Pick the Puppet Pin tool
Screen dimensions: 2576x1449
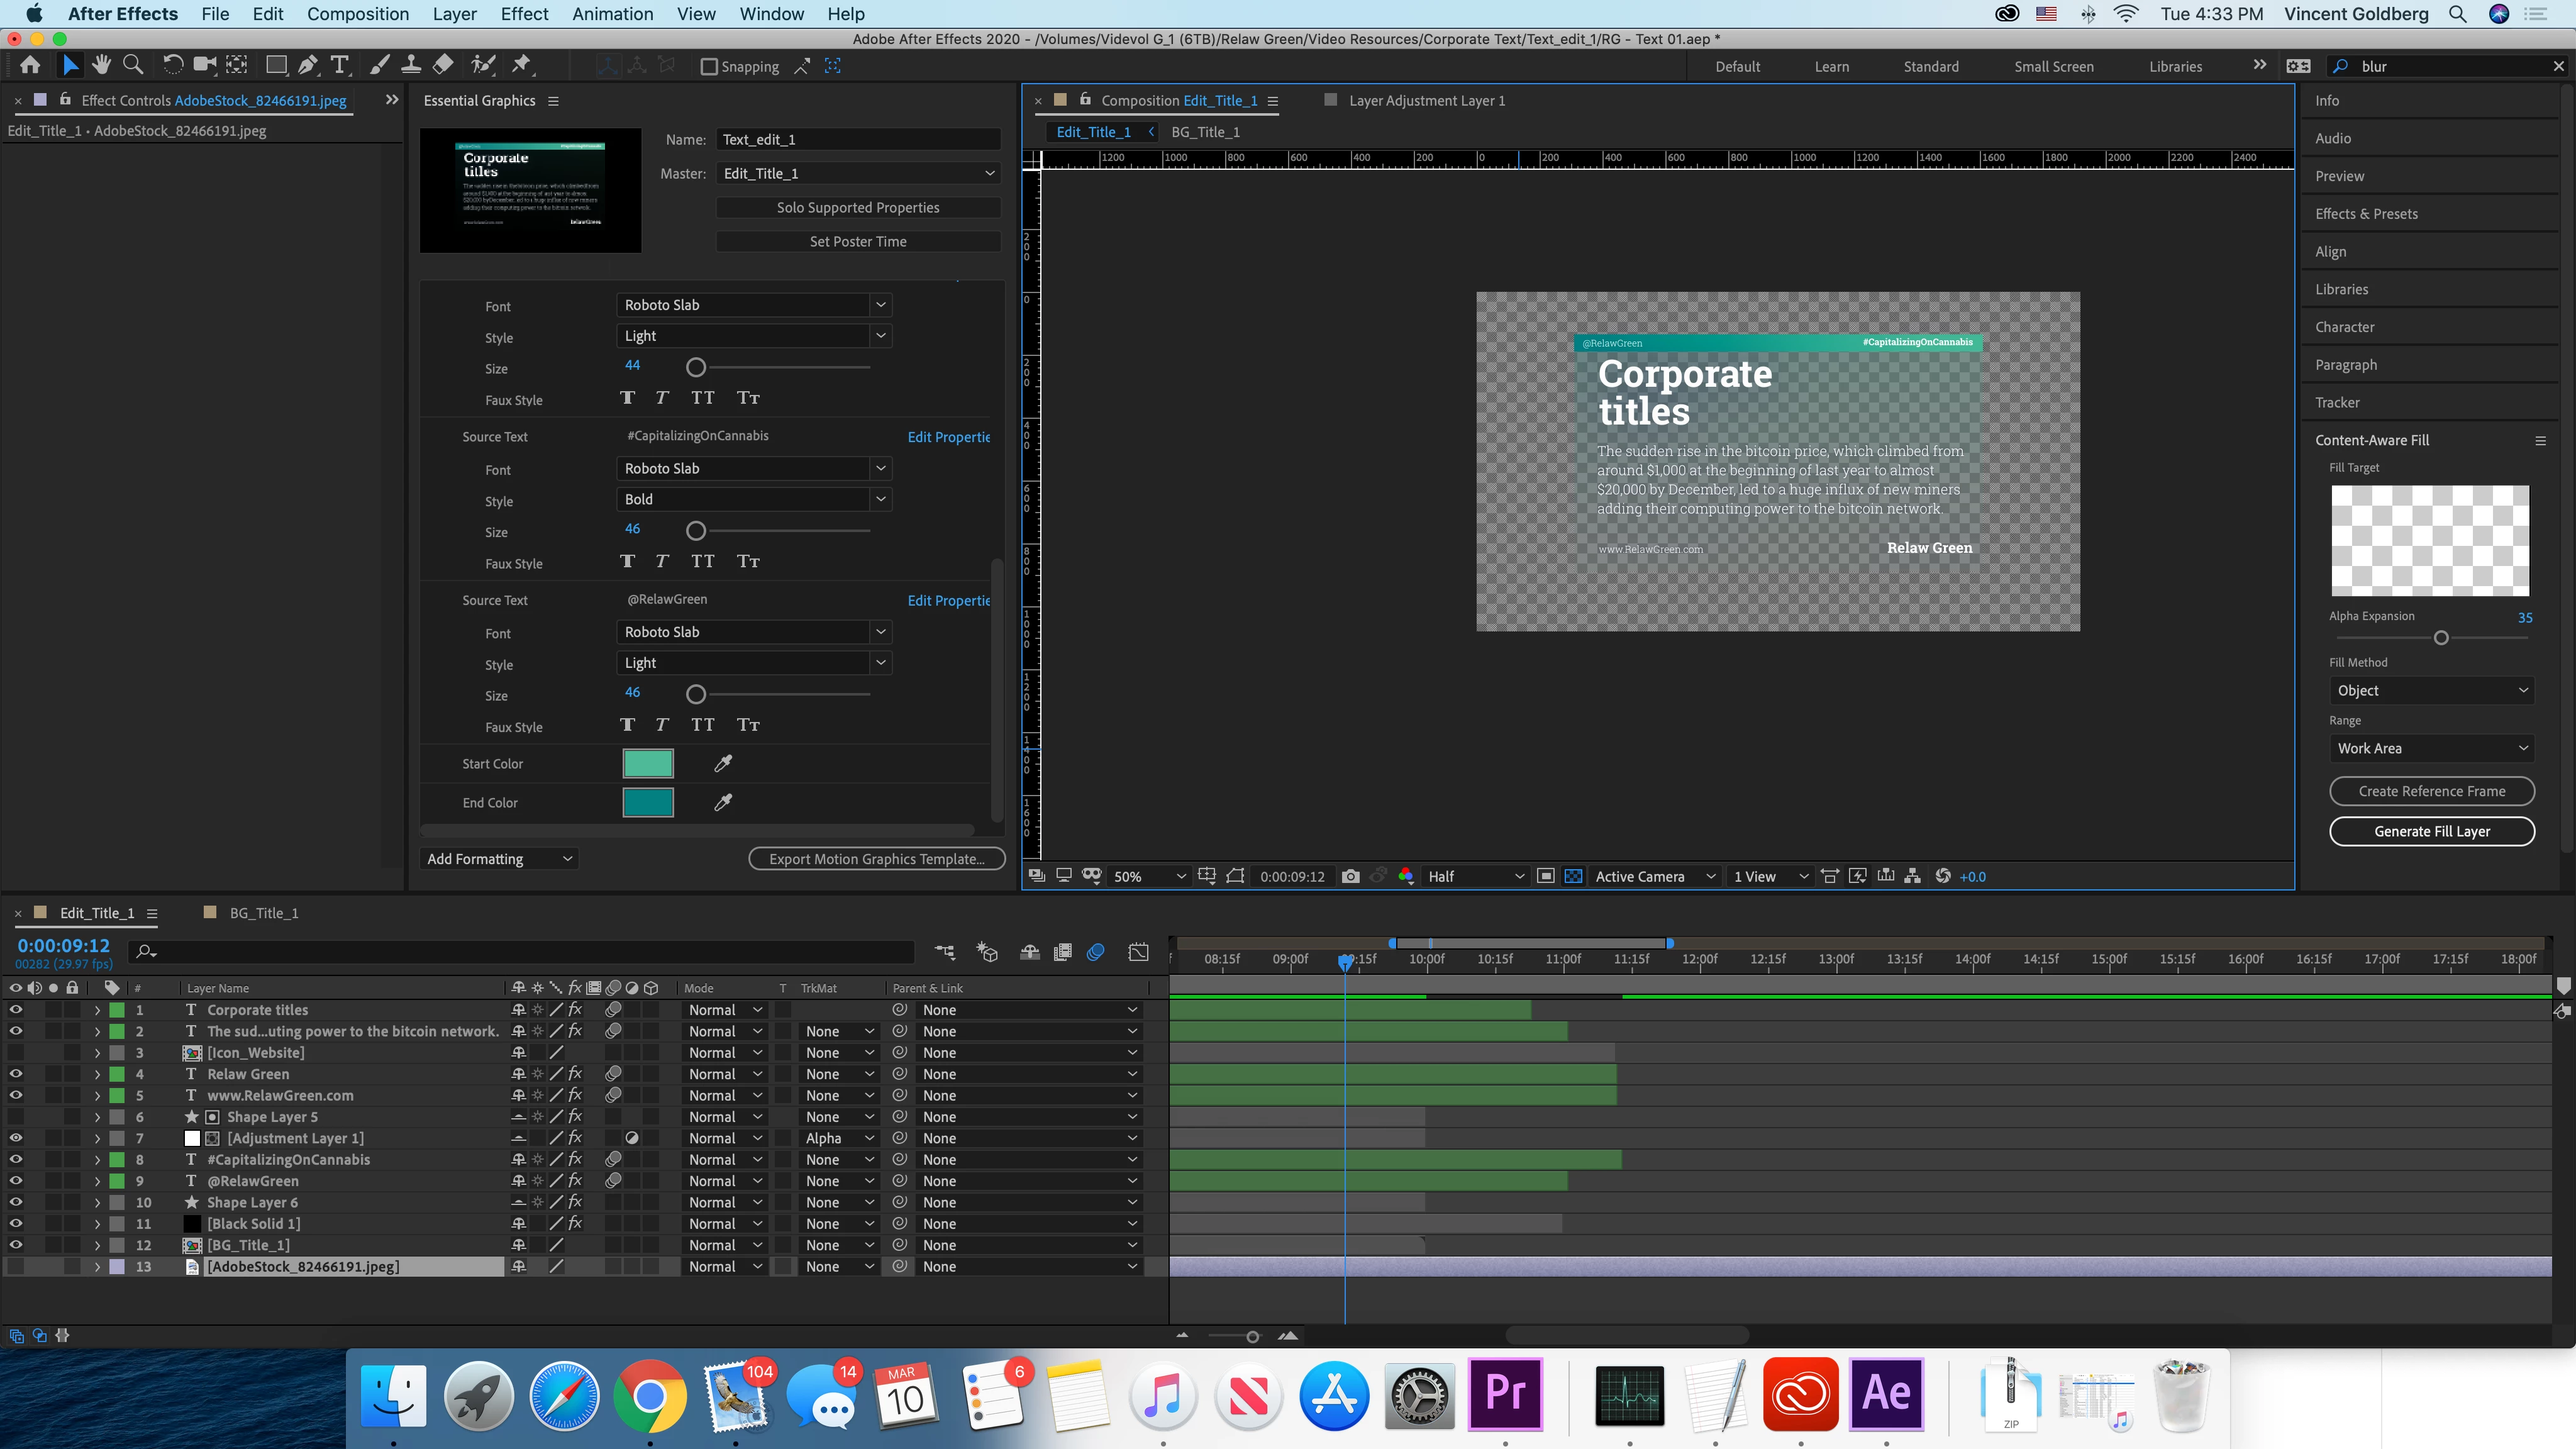[x=521, y=66]
